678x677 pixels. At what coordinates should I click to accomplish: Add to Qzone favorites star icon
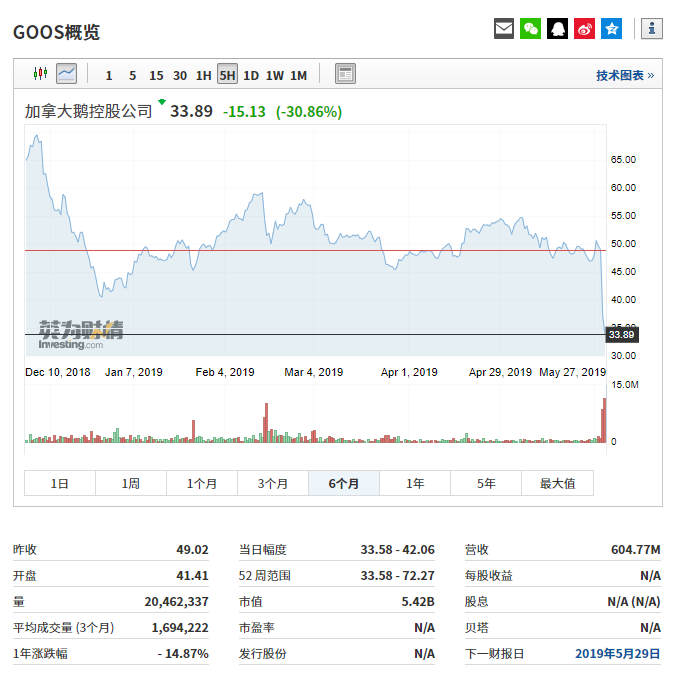click(611, 29)
